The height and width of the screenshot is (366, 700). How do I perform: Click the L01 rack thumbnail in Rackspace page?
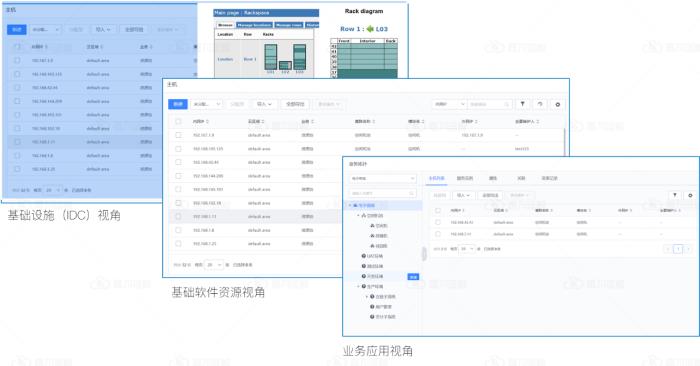(x=271, y=57)
